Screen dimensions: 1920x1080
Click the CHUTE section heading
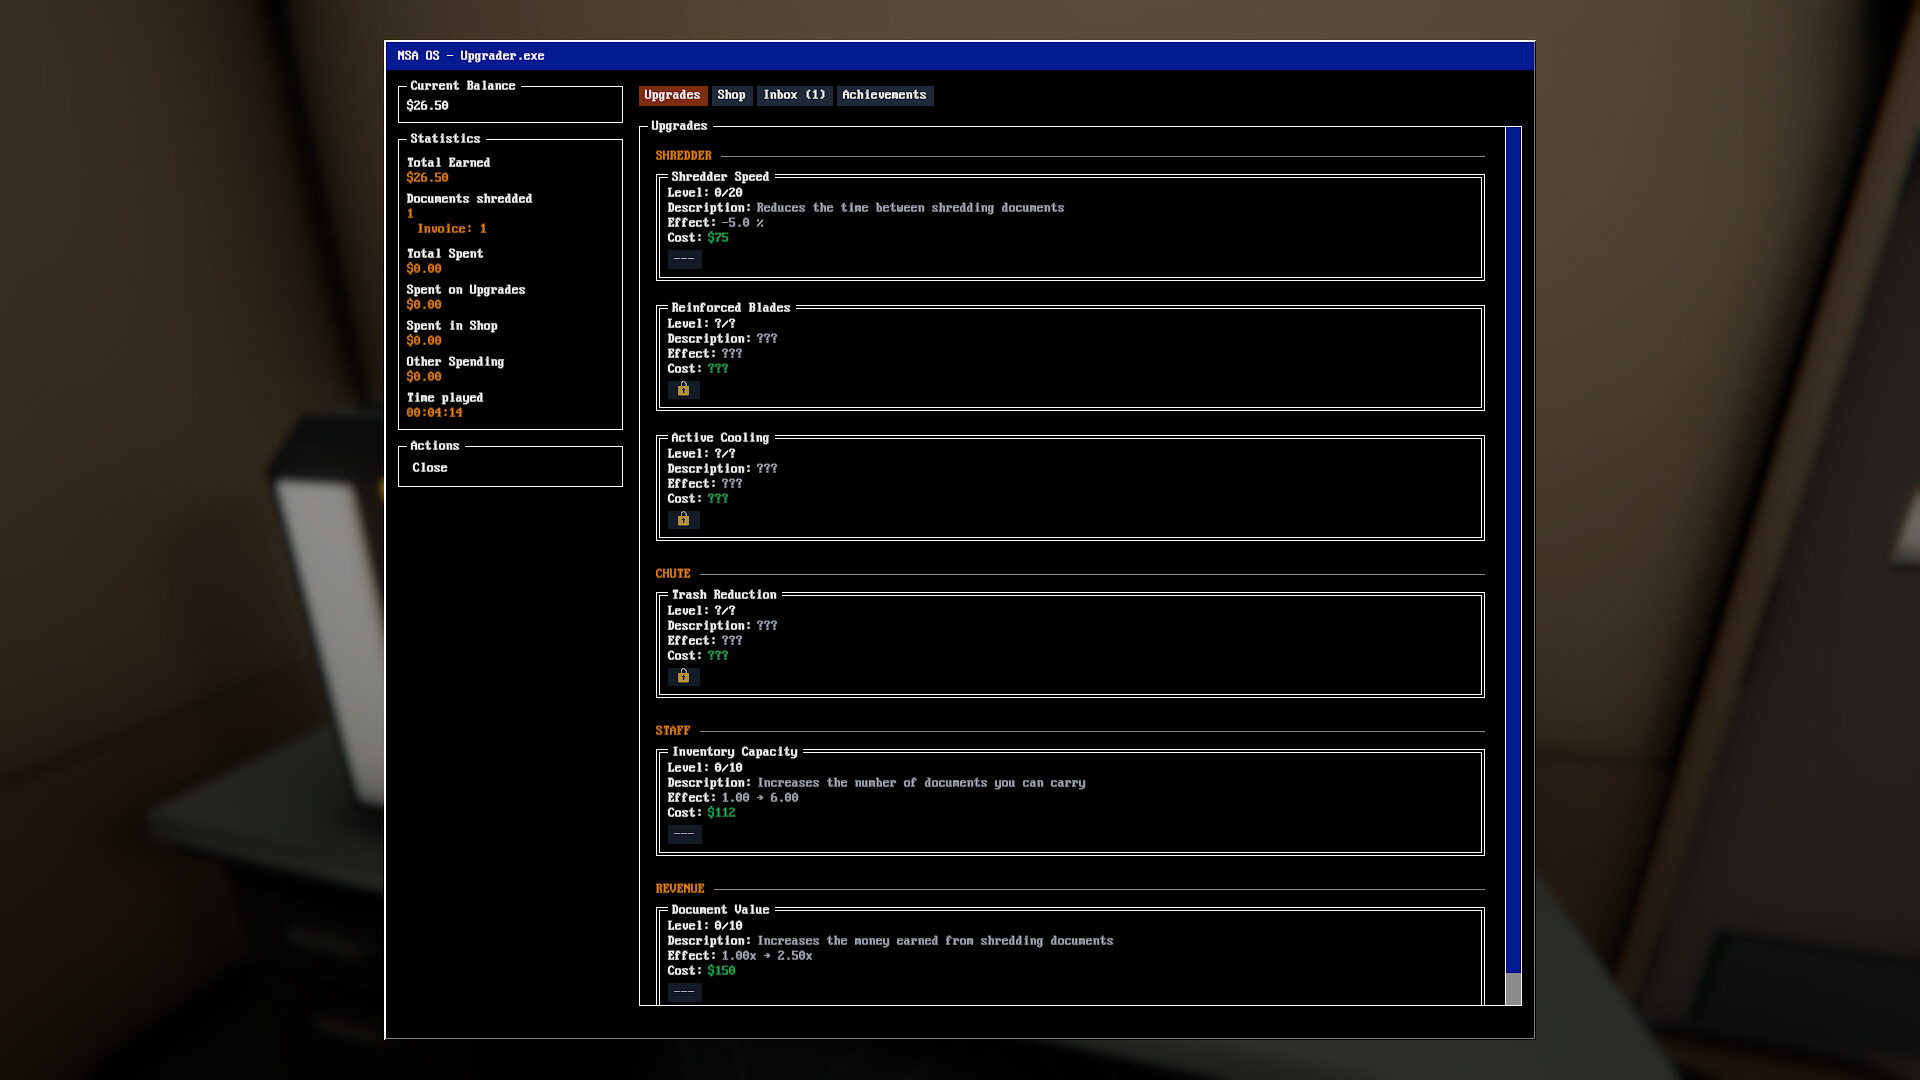(x=673, y=574)
